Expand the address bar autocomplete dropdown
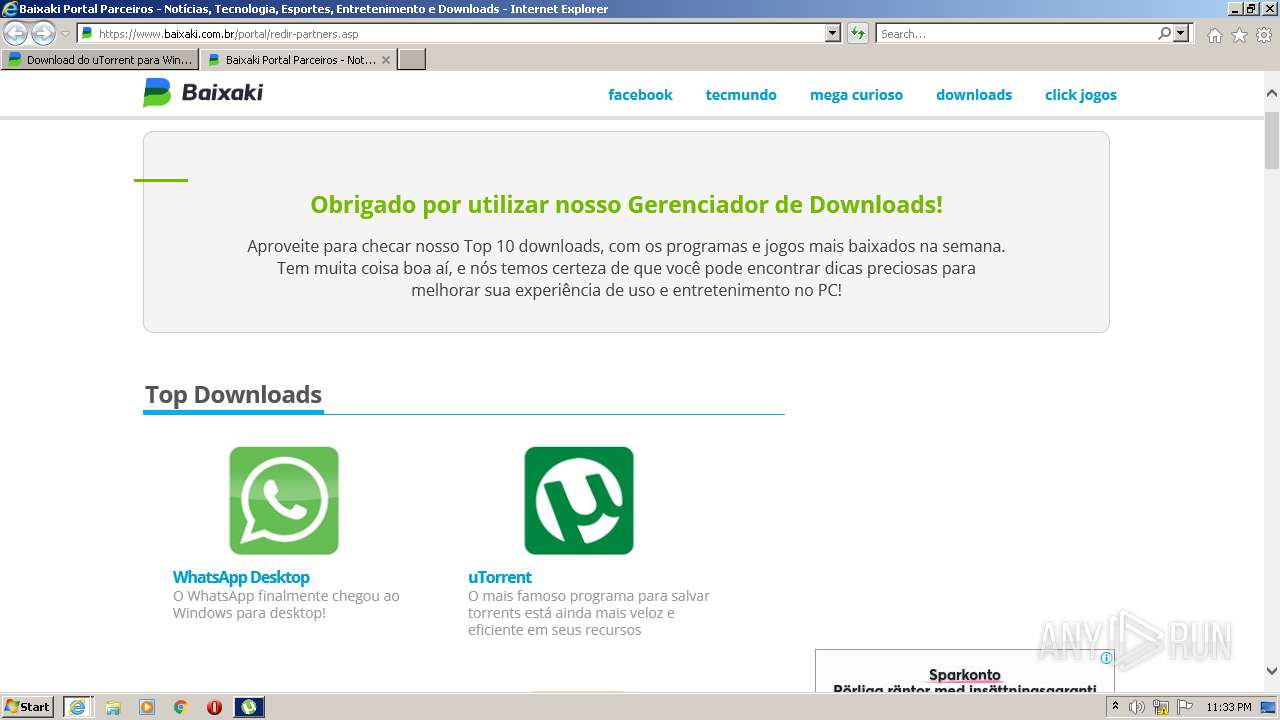Screen dimensions: 1280x720 pyautogui.click(x=833, y=33)
